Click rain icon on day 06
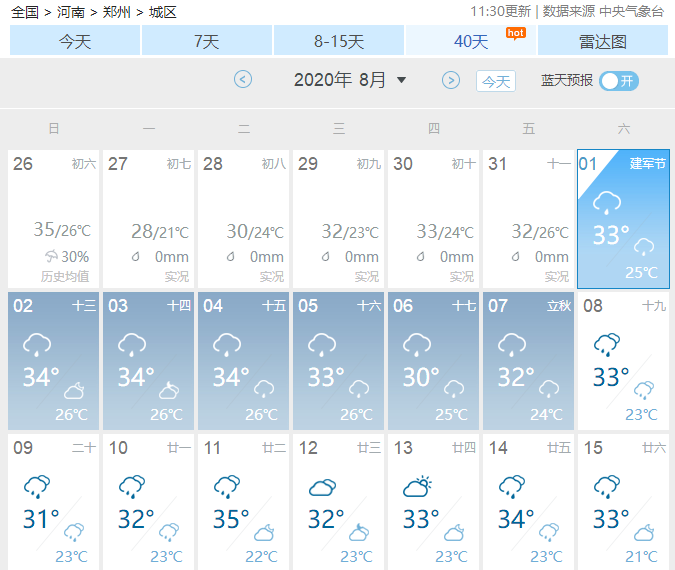Viewport: 675px width, 570px height. pyautogui.click(x=417, y=344)
